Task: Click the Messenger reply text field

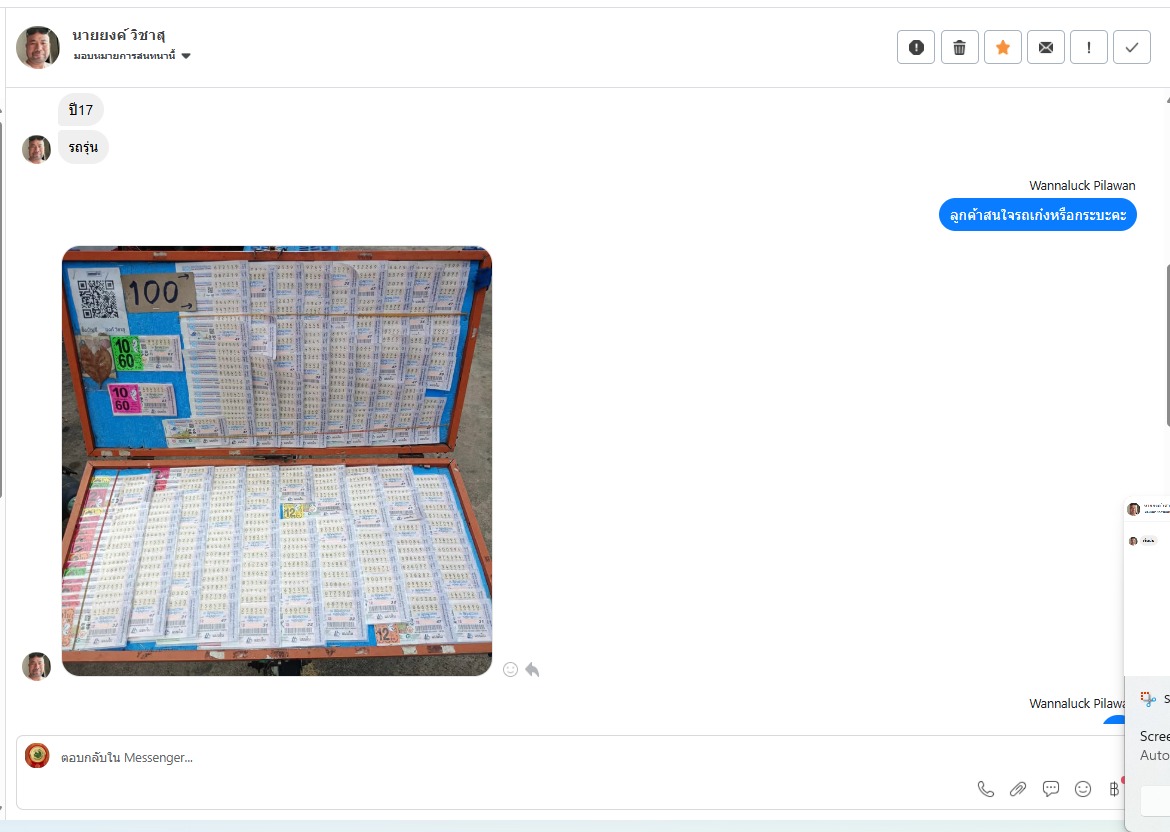Action: 522,757
